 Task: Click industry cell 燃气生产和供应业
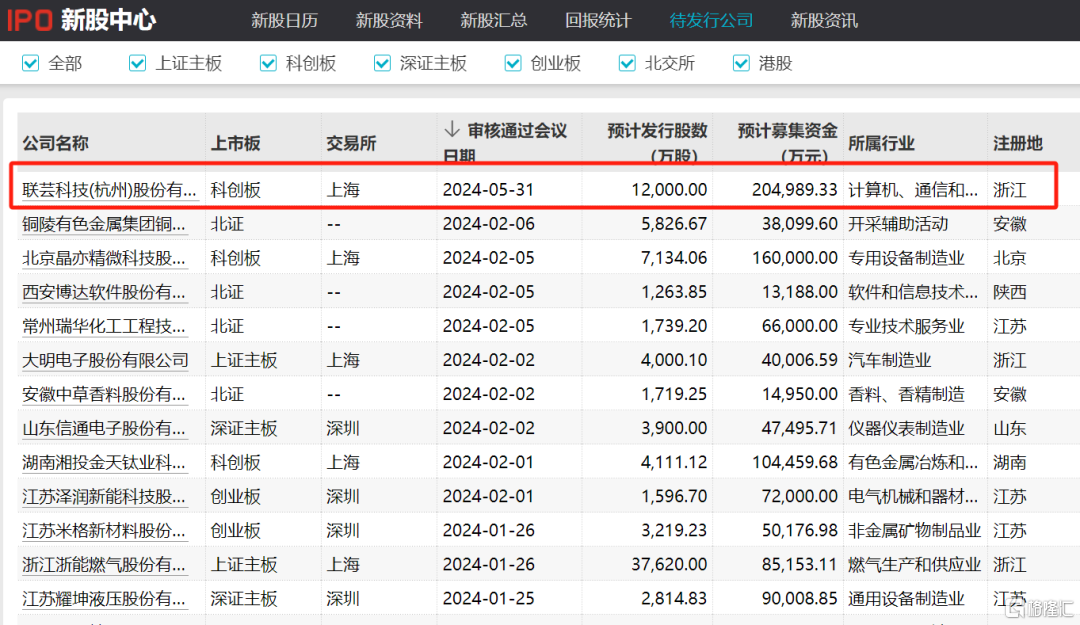(915, 565)
